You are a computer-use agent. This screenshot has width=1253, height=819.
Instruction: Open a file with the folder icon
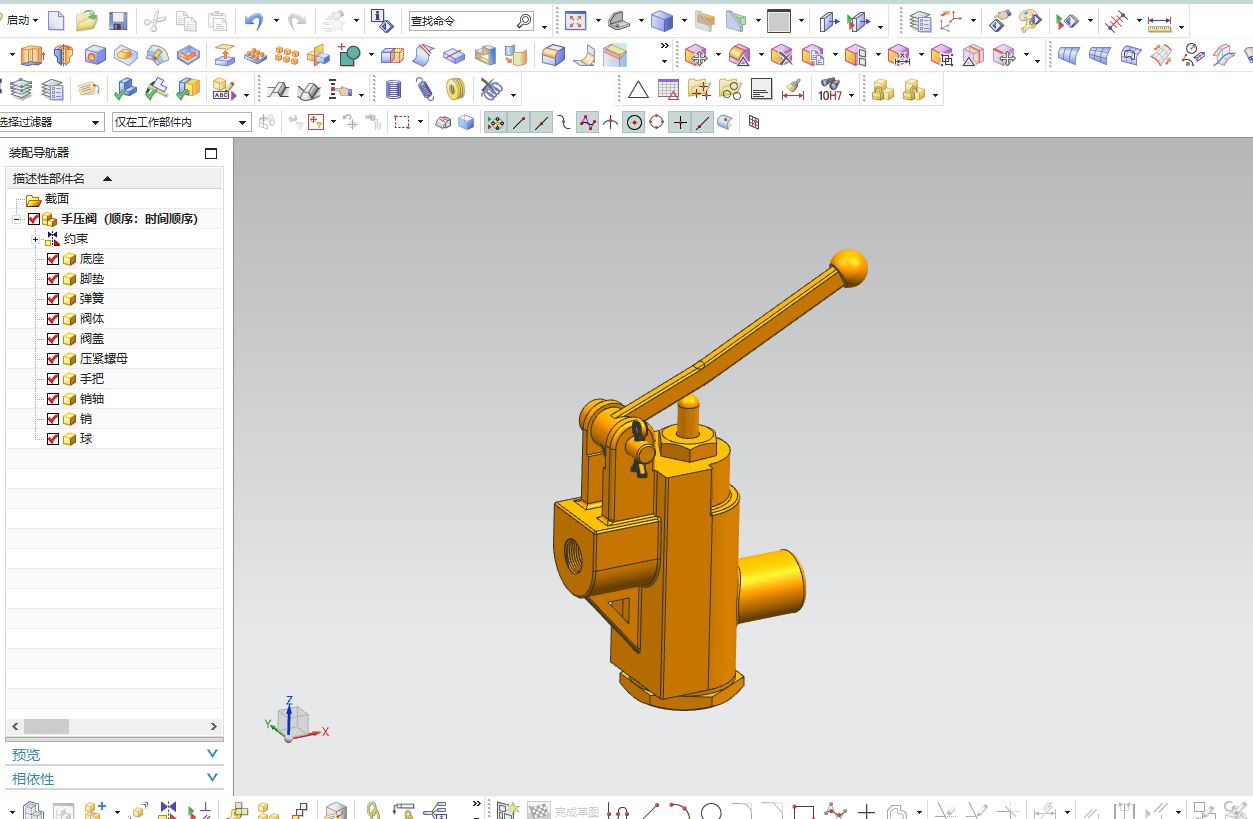coord(87,20)
